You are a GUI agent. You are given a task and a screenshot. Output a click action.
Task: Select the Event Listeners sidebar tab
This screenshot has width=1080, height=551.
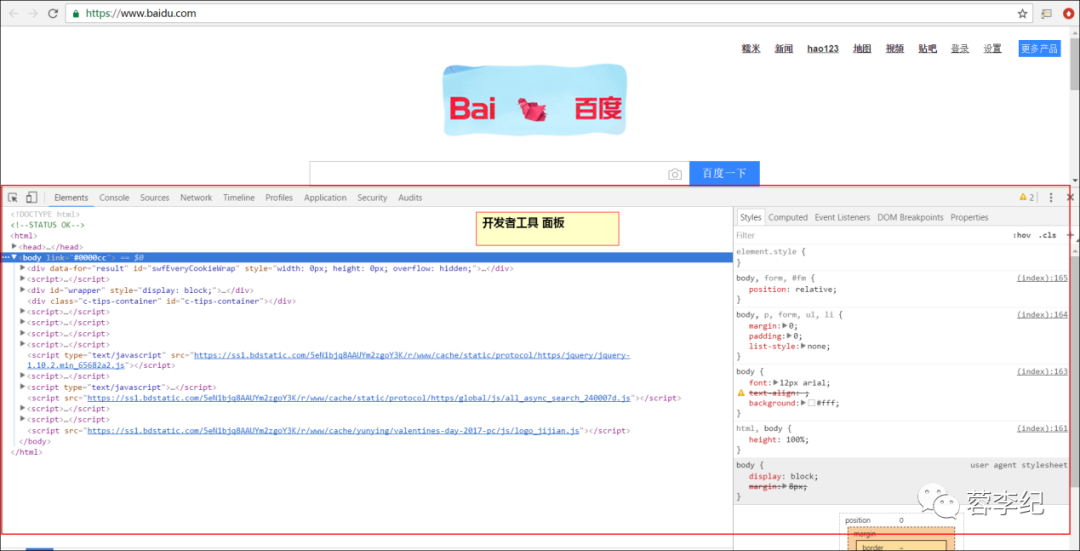click(842, 218)
